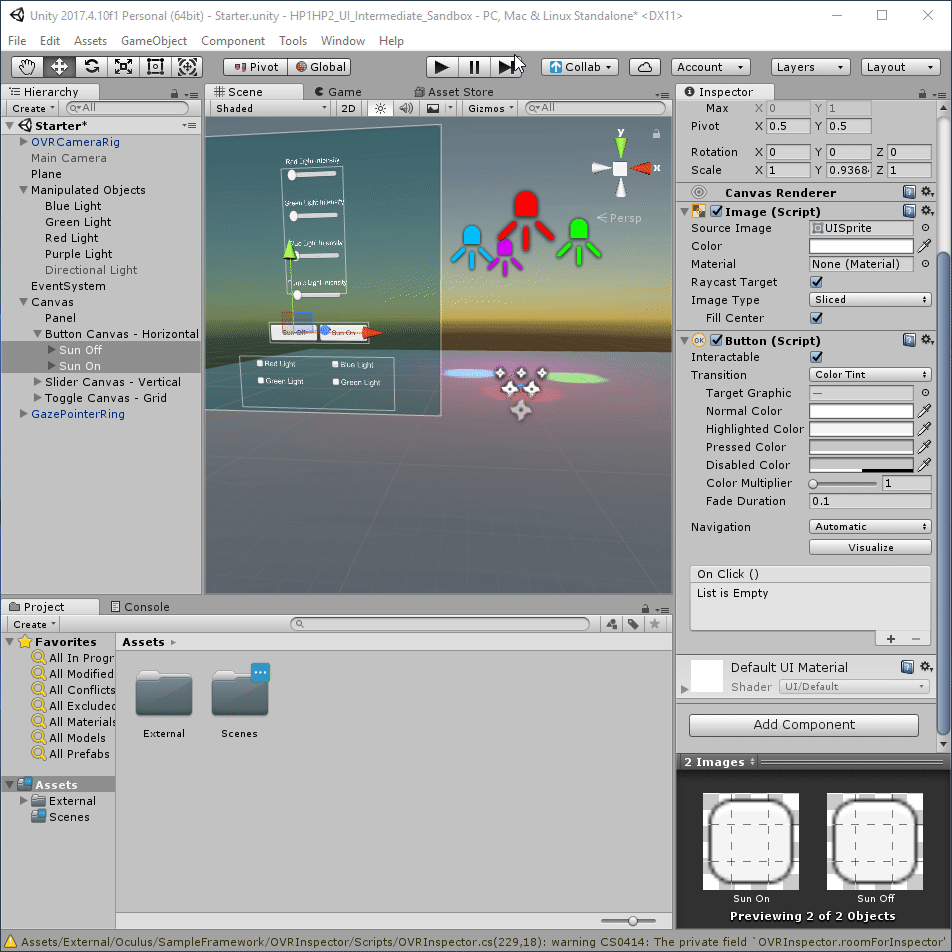Image resolution: width=952 pixels, height=952 pixels.
Task: Select the Scale tool
Action: 123,67
